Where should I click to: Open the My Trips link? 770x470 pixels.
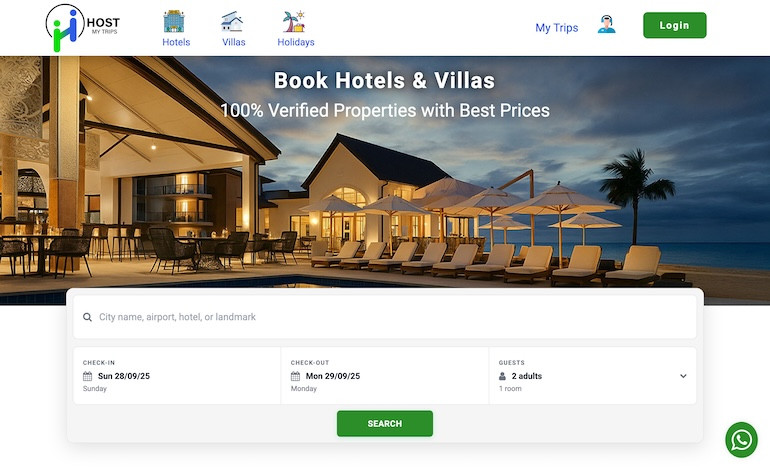556,28
